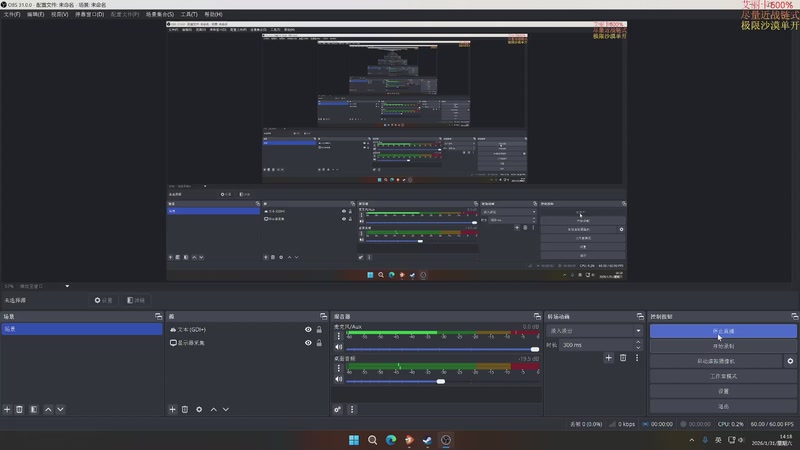Open virtual camera settings gear icon
The image size is (800, 450).
click(x=790, y=361)
